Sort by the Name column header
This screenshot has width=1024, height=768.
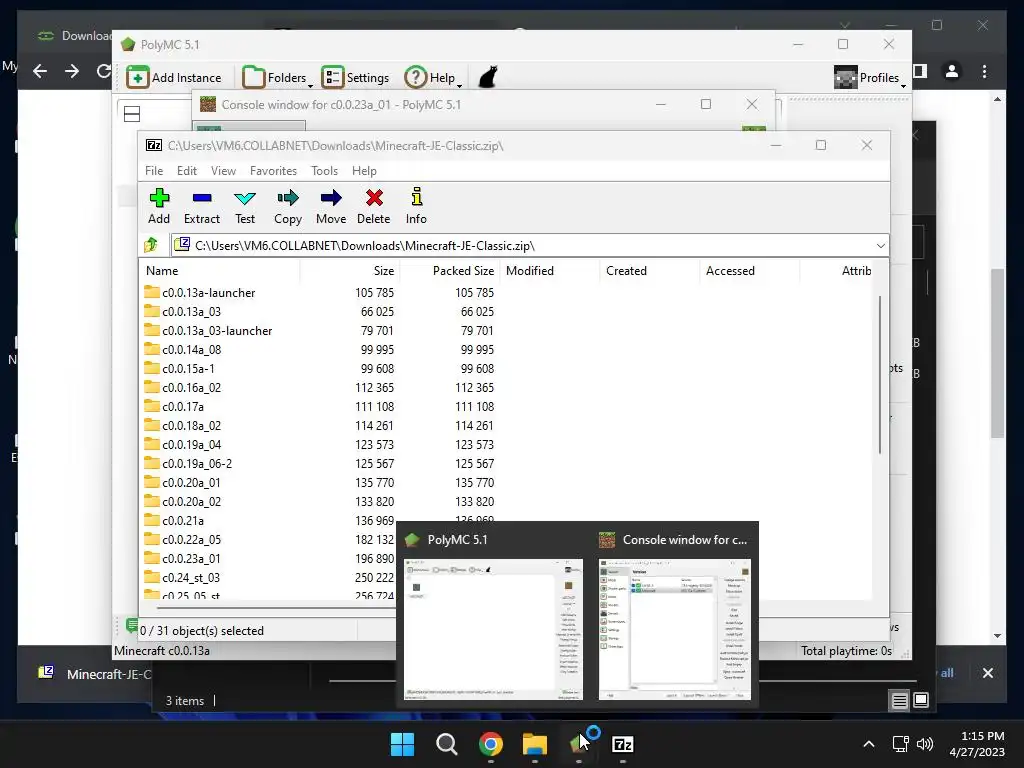tap(220, 270)
